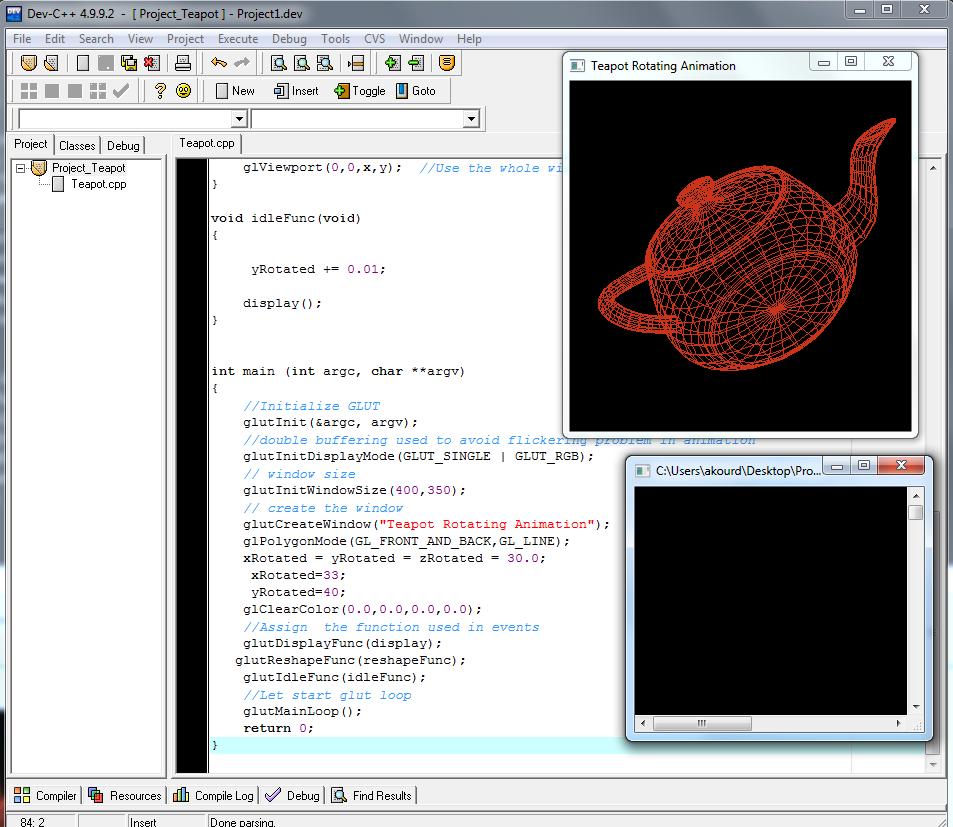
Task: Click the Find magnifier icon
Action: tap(278, 63)
